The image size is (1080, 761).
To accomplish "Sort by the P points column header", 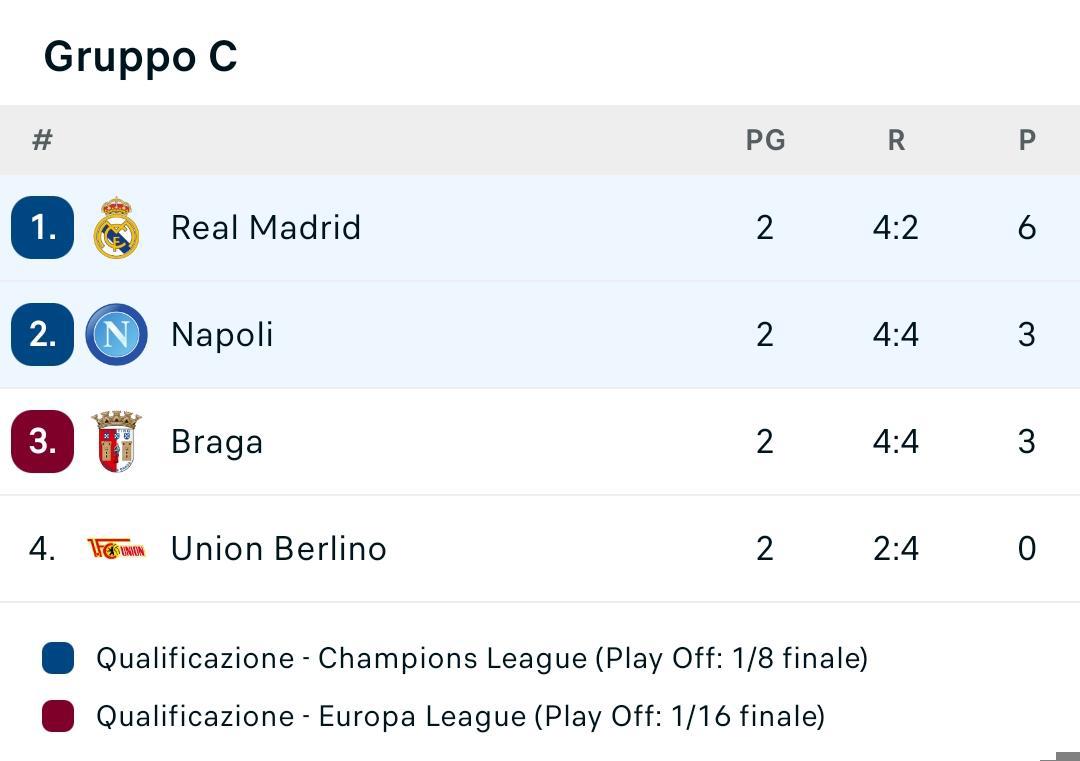I will click(1027, 140).
